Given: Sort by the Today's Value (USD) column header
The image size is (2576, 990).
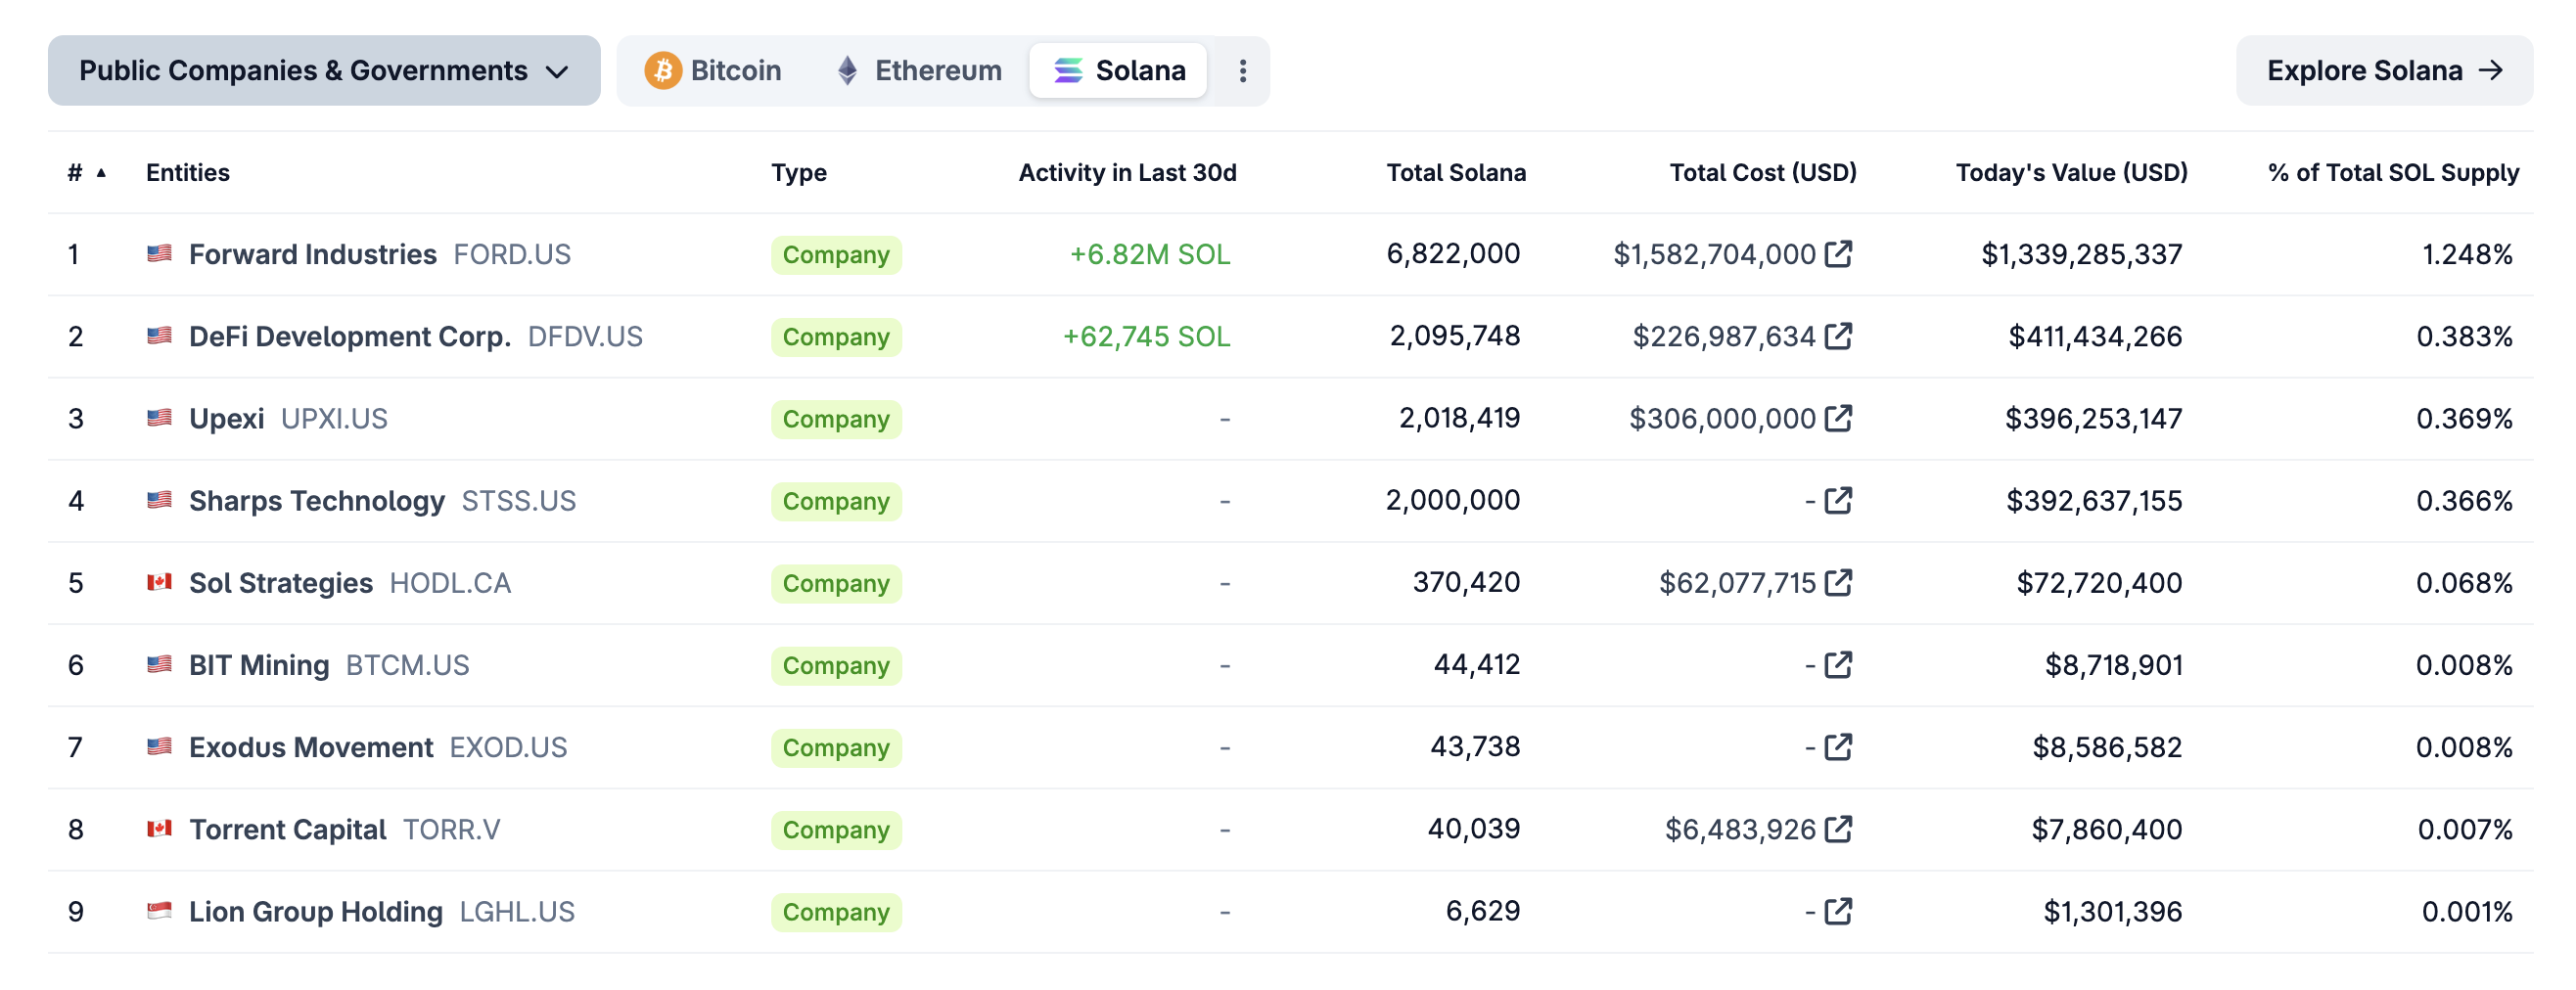Looking at the screenshot, I should (x=2071, y=172).
